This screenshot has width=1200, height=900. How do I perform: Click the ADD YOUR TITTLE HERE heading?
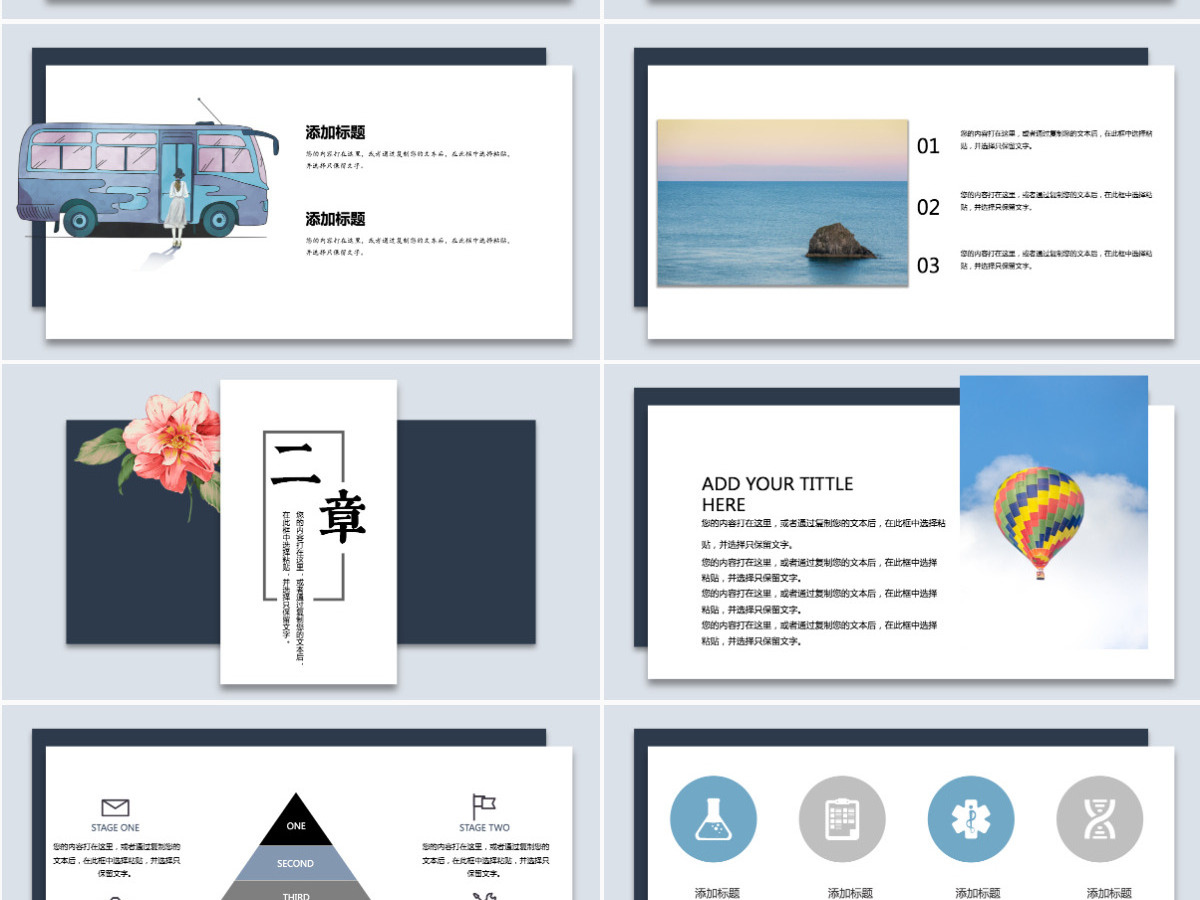click(777, 494)
